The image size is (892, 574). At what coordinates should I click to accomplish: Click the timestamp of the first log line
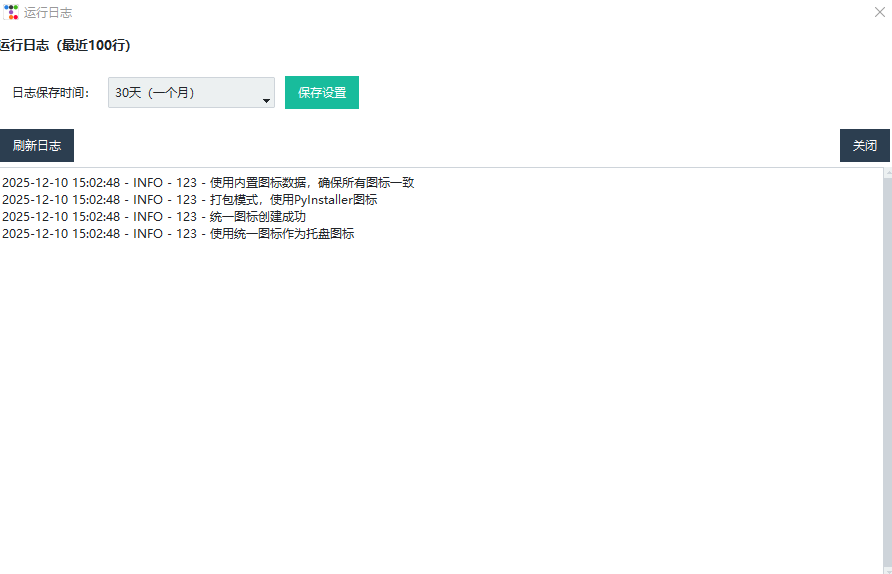coord(61,183)
